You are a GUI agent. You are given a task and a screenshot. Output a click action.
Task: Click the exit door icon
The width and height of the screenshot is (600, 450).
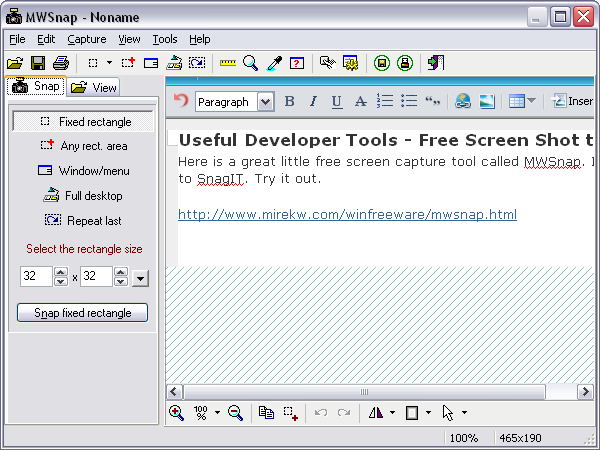coord(436,63)
